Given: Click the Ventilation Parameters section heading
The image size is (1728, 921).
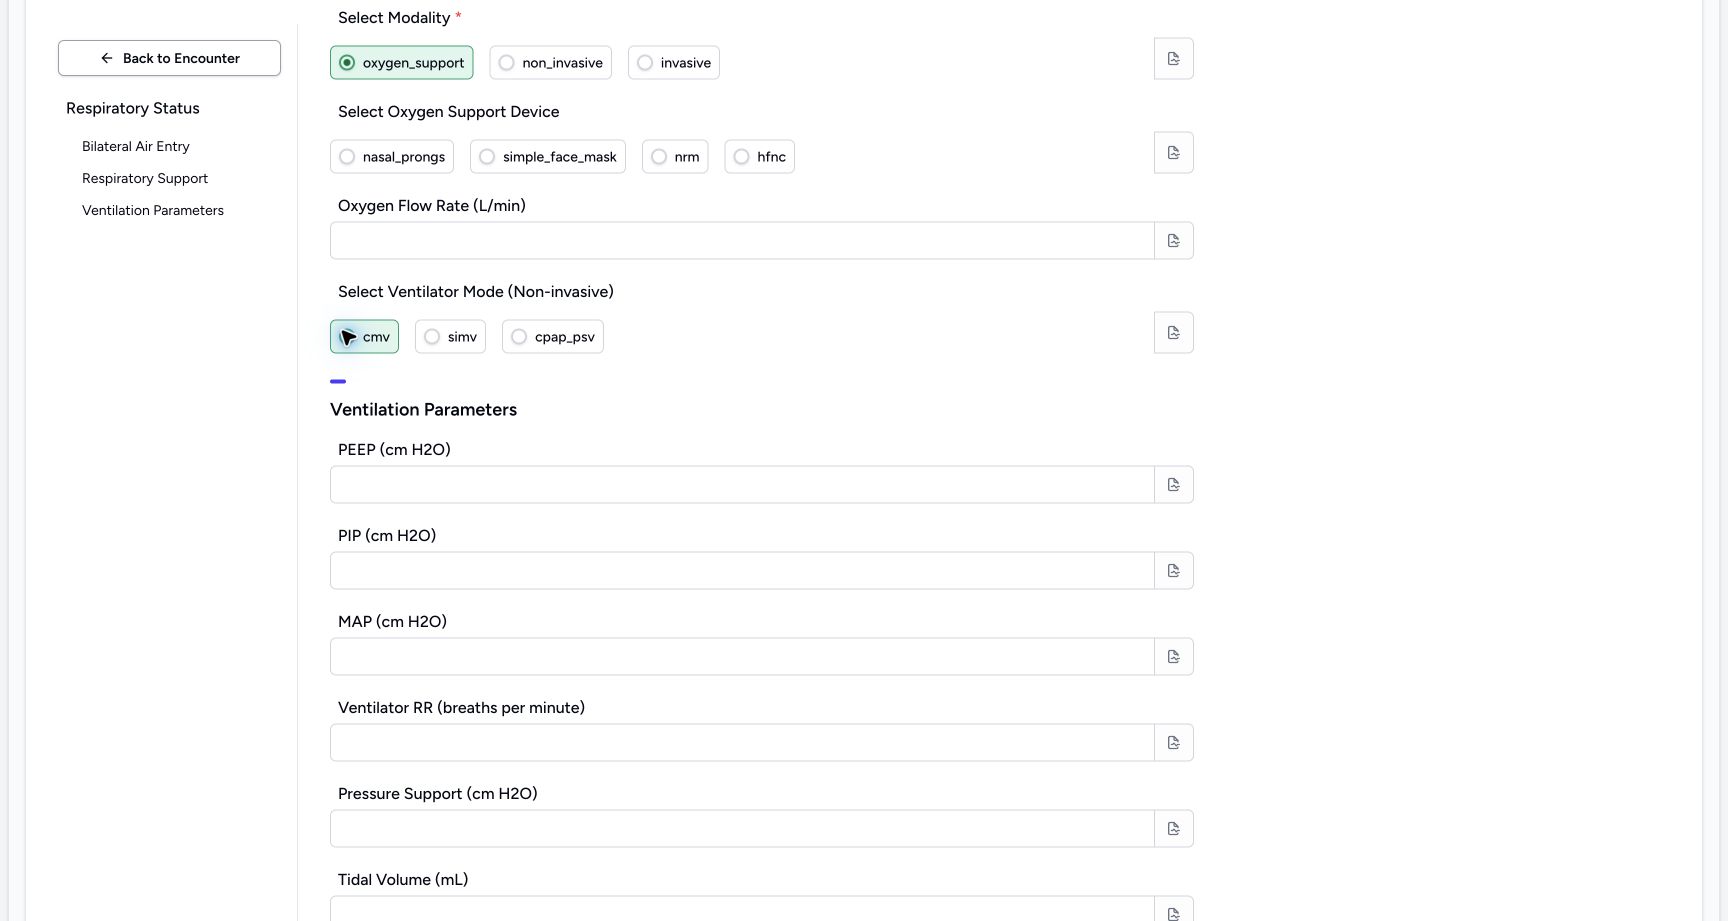Looking at the screenshot, I should (424, 410).
